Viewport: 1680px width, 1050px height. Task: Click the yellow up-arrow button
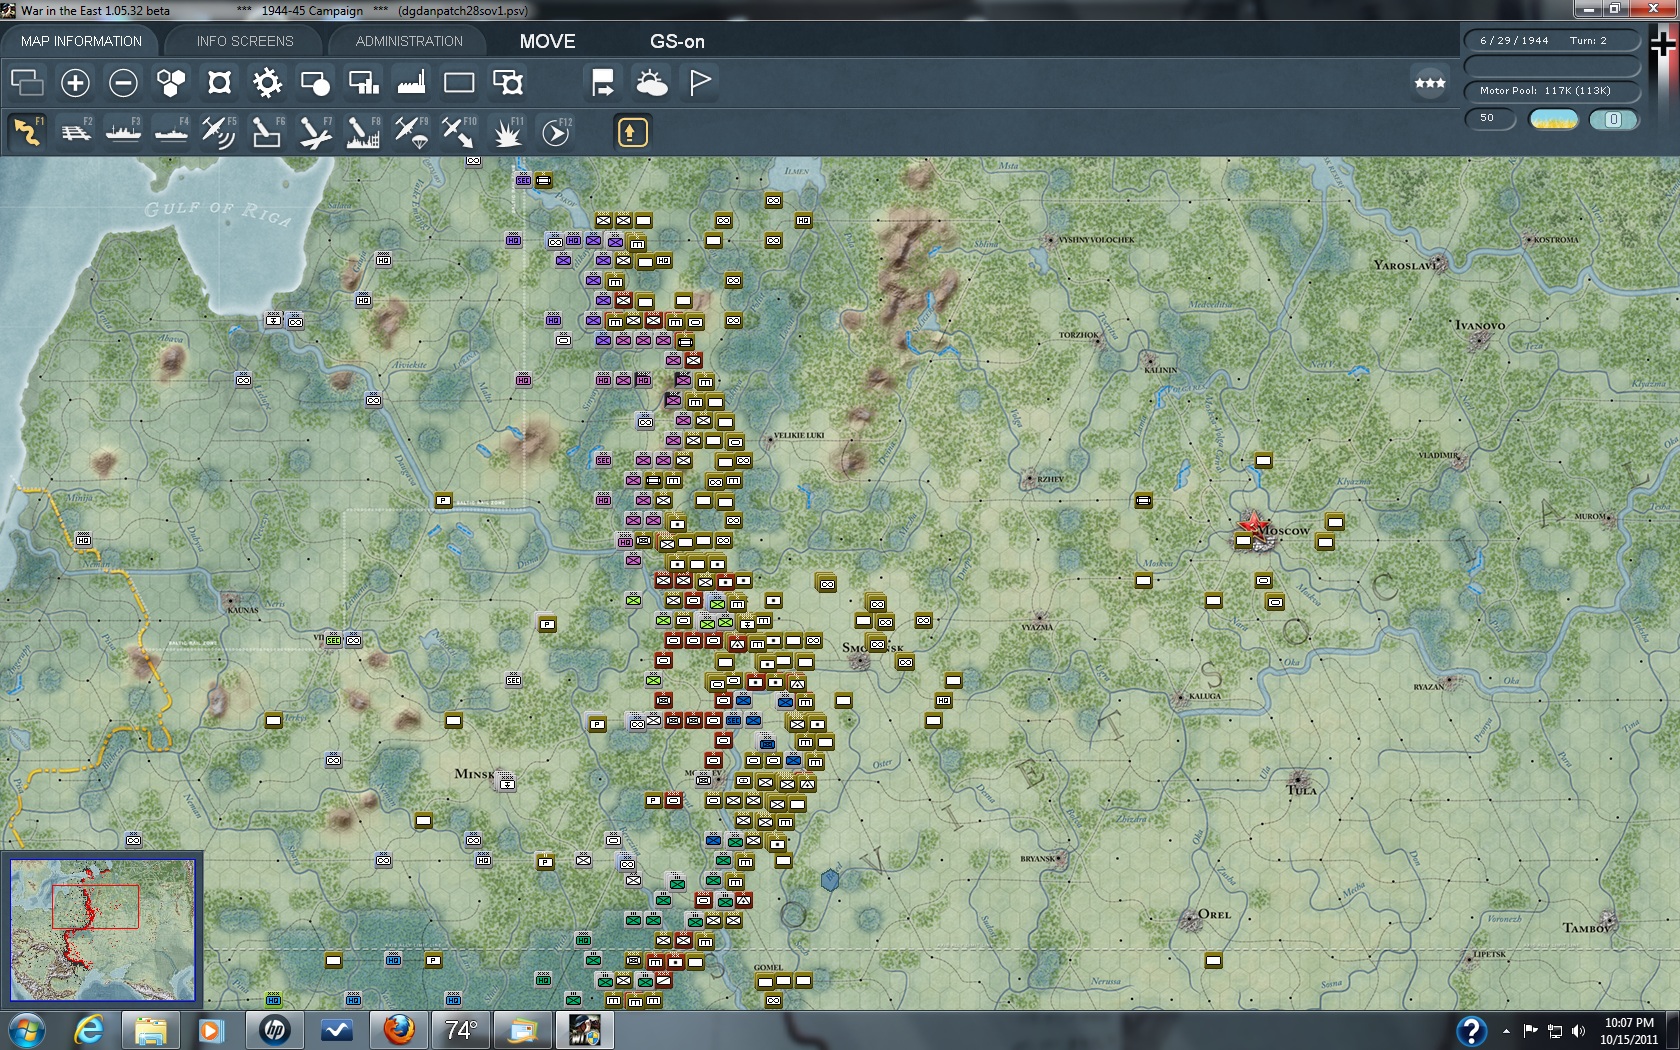(631, 132)
